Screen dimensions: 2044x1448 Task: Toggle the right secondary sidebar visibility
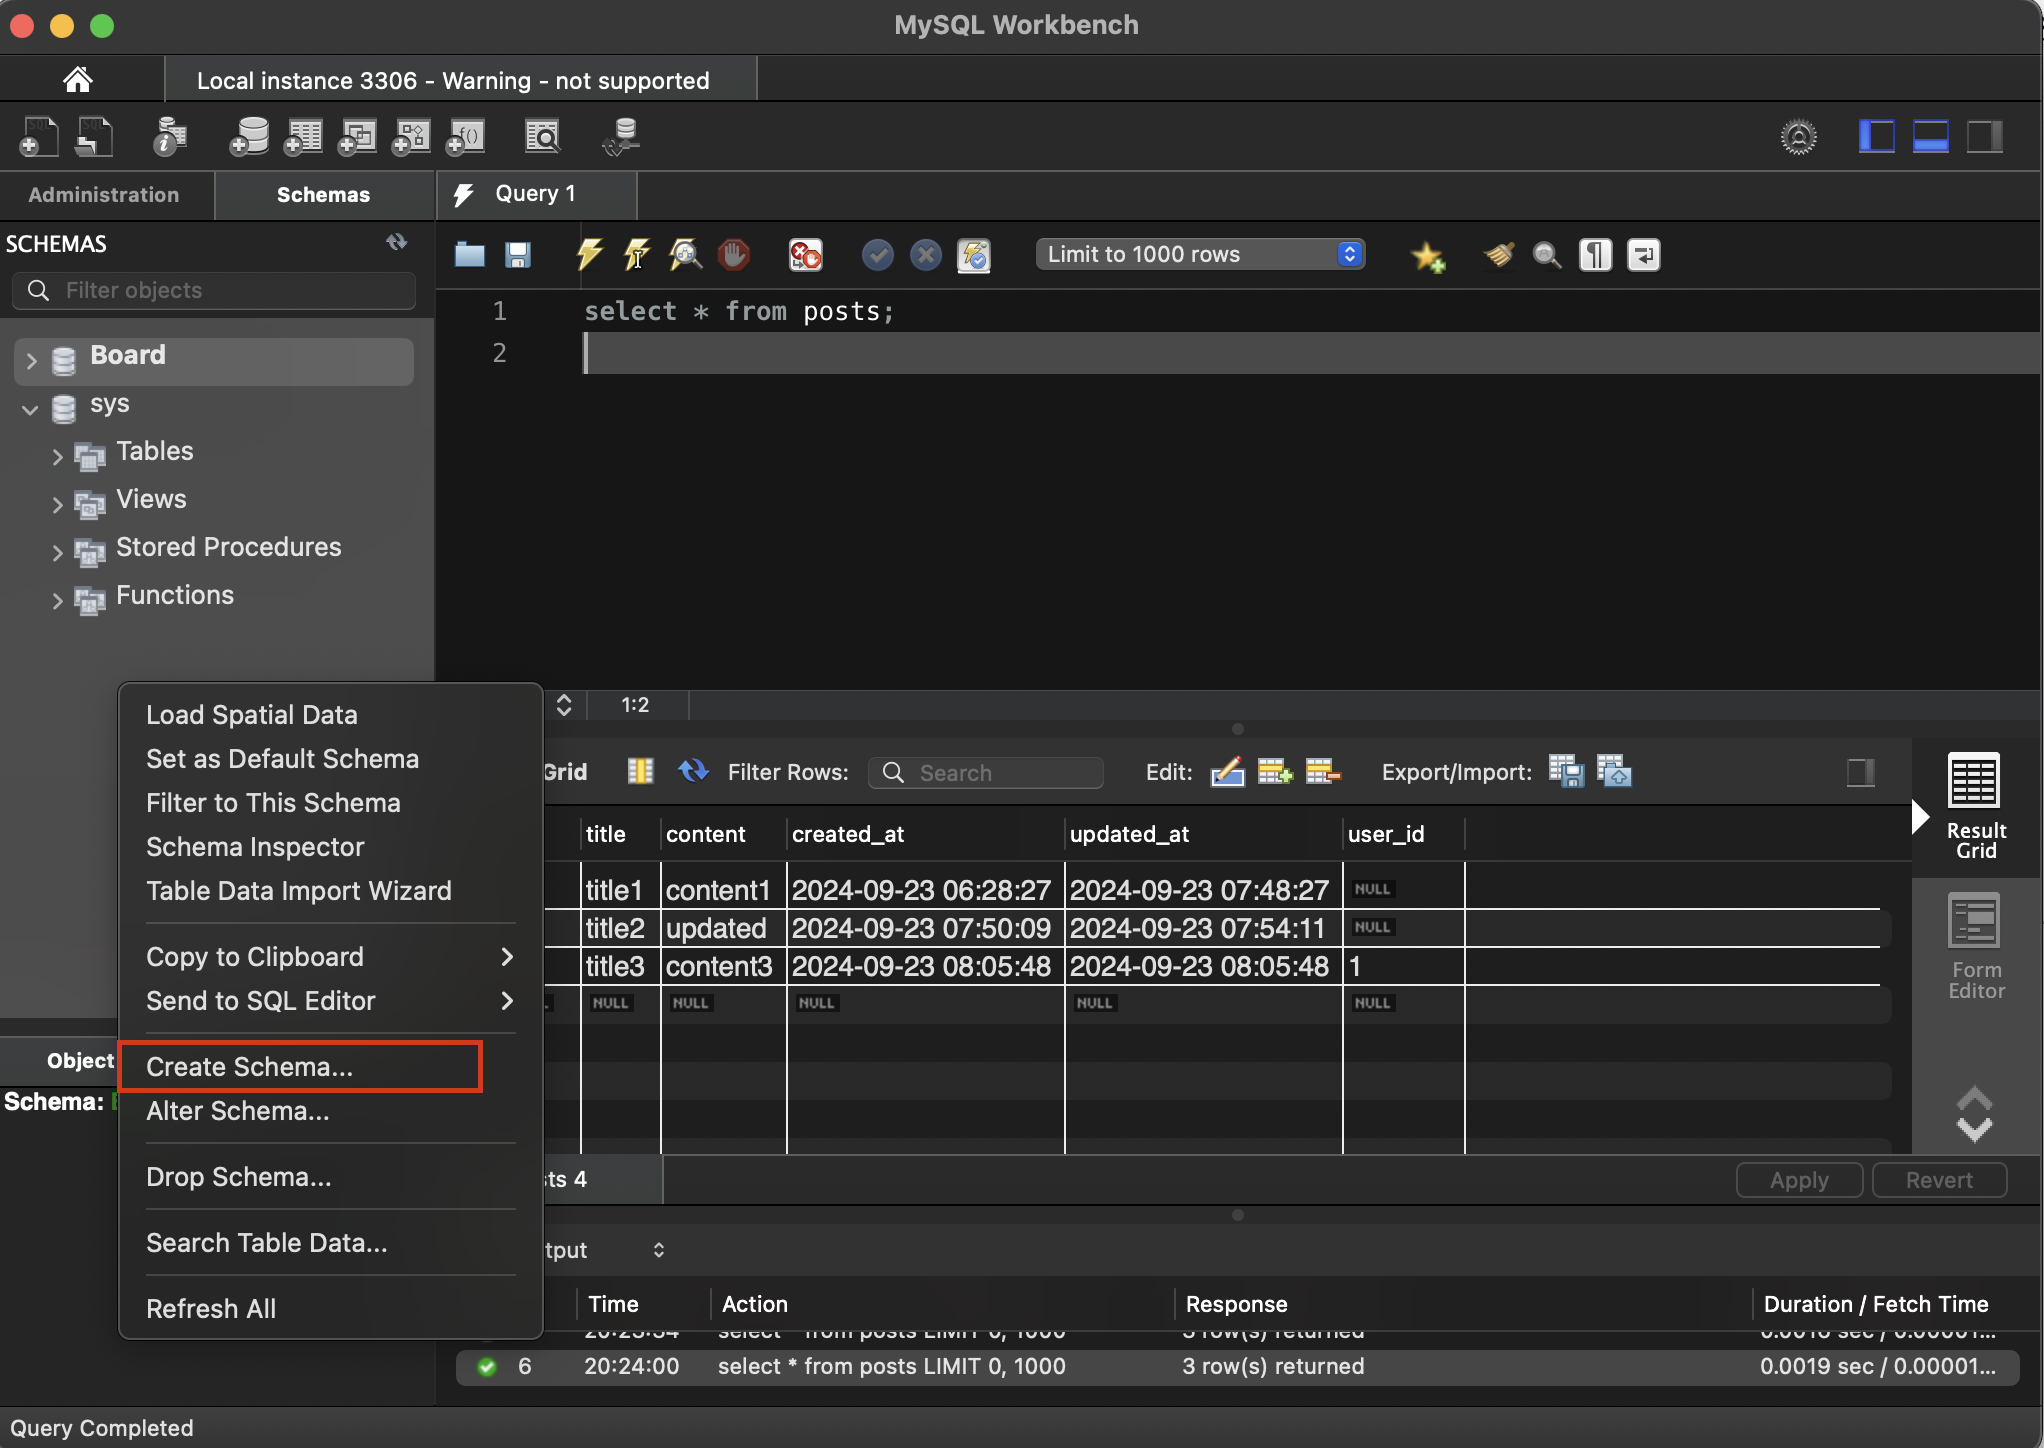click(1984, 136)
